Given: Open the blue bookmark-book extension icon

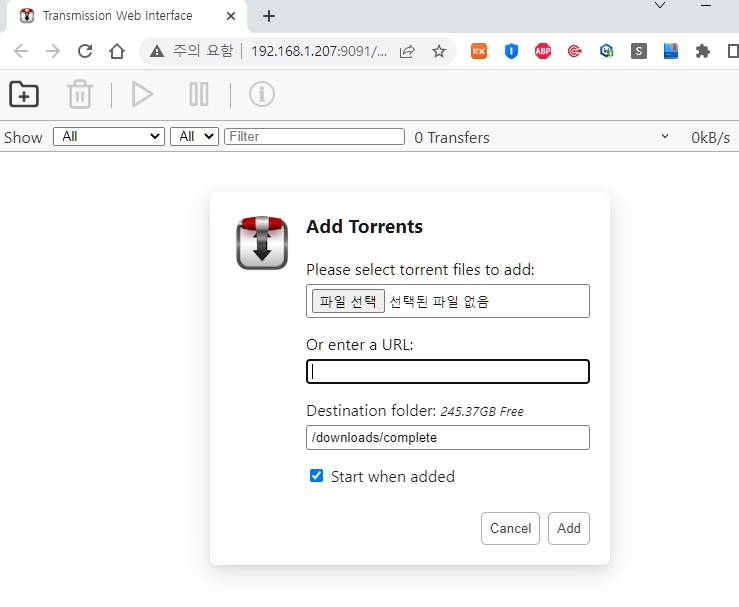Looking at the screenshot, I should point(671,51).
